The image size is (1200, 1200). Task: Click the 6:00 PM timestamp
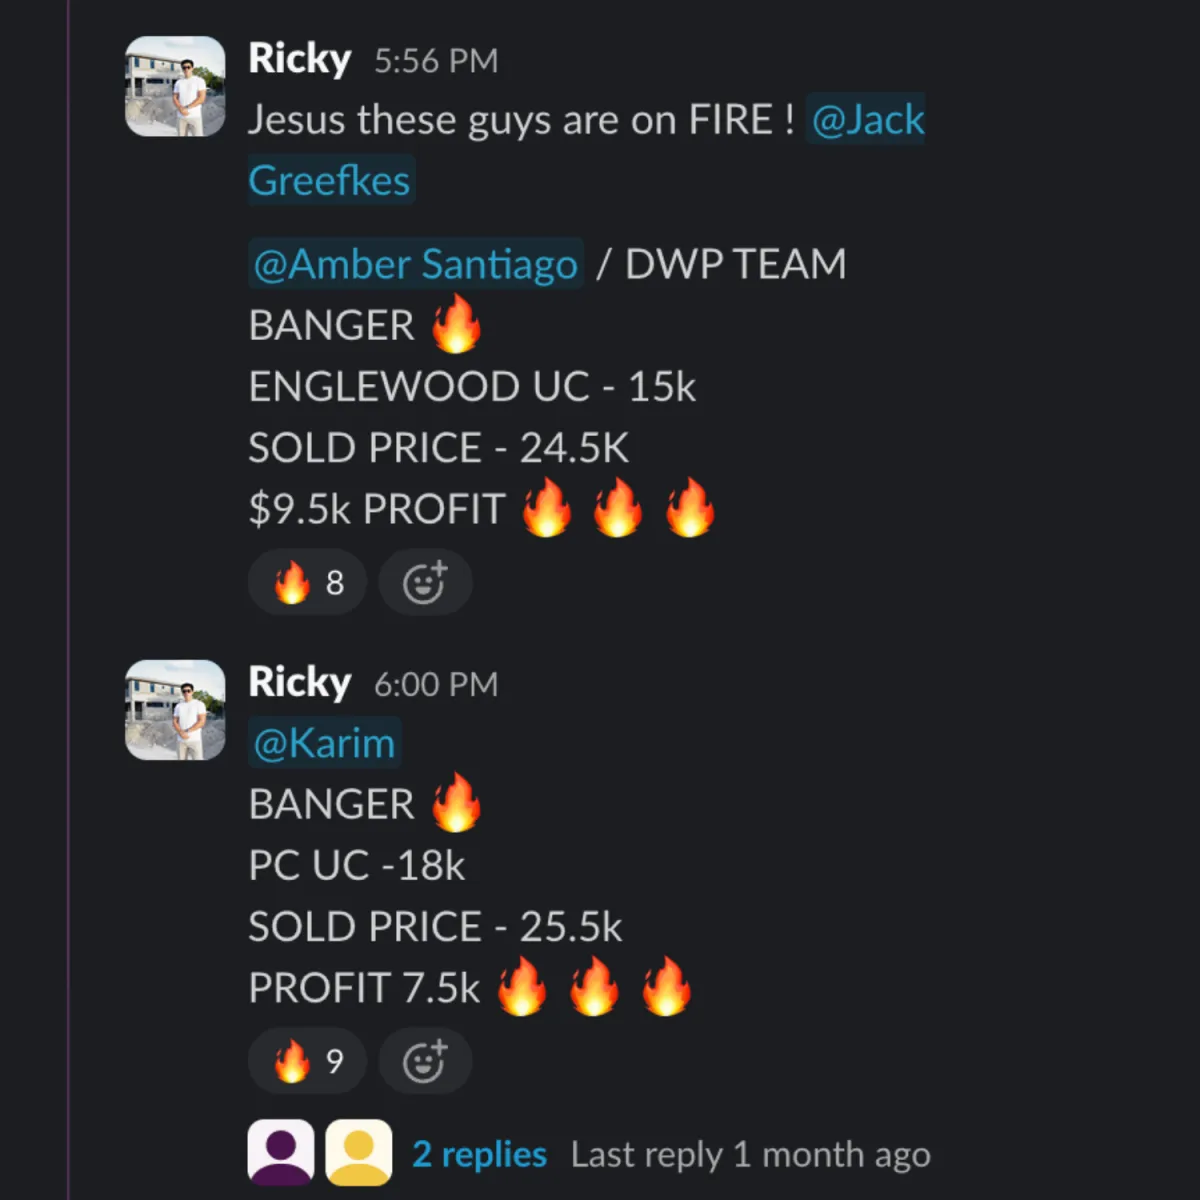[436, 684]
